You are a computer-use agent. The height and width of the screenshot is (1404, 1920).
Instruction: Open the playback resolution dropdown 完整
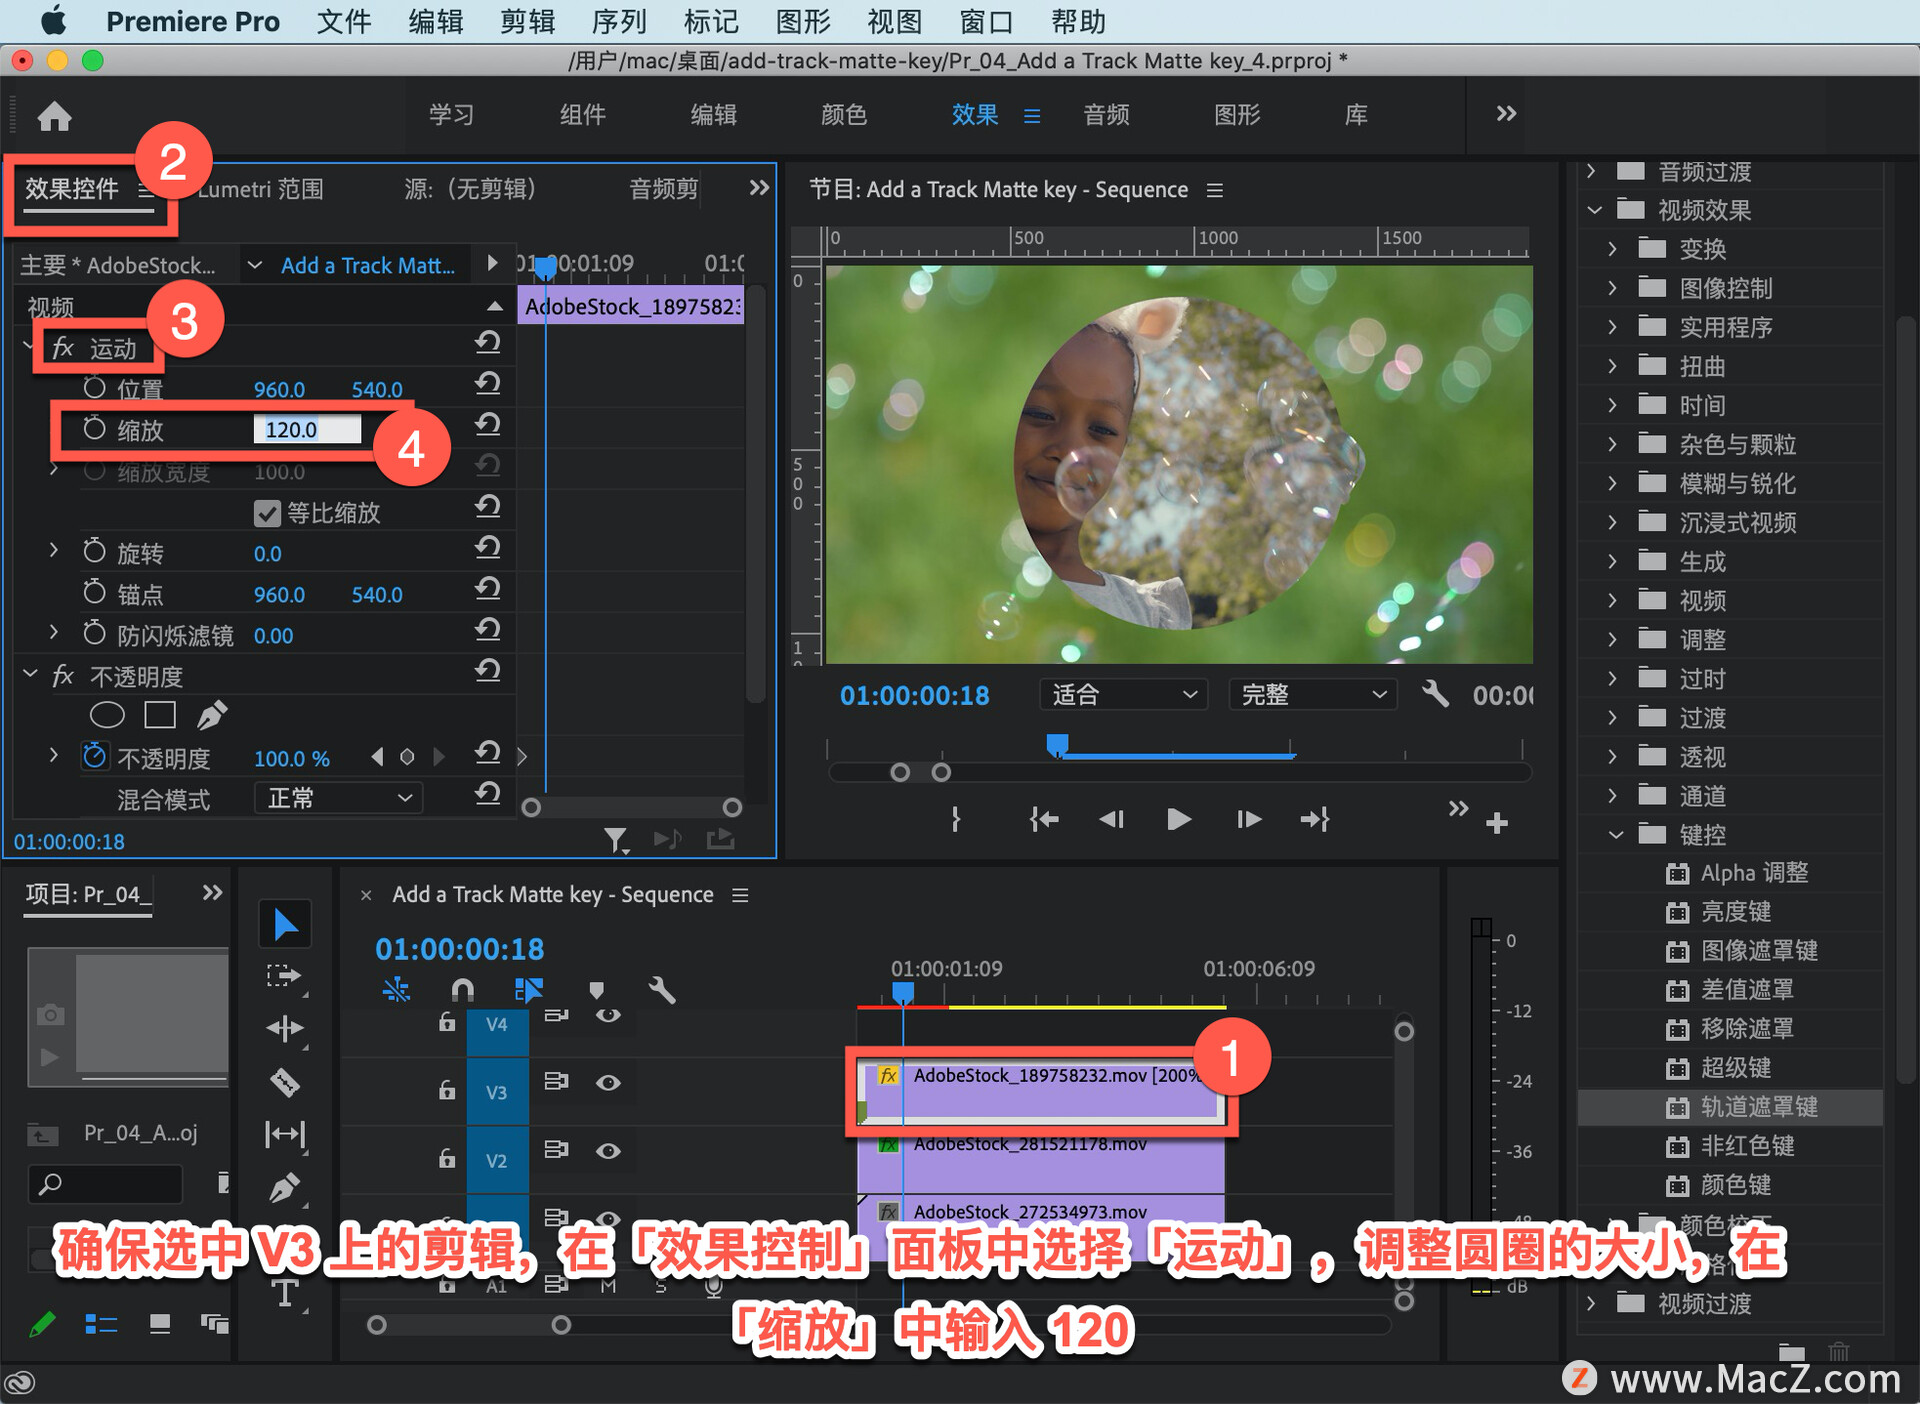[1312, 694]
